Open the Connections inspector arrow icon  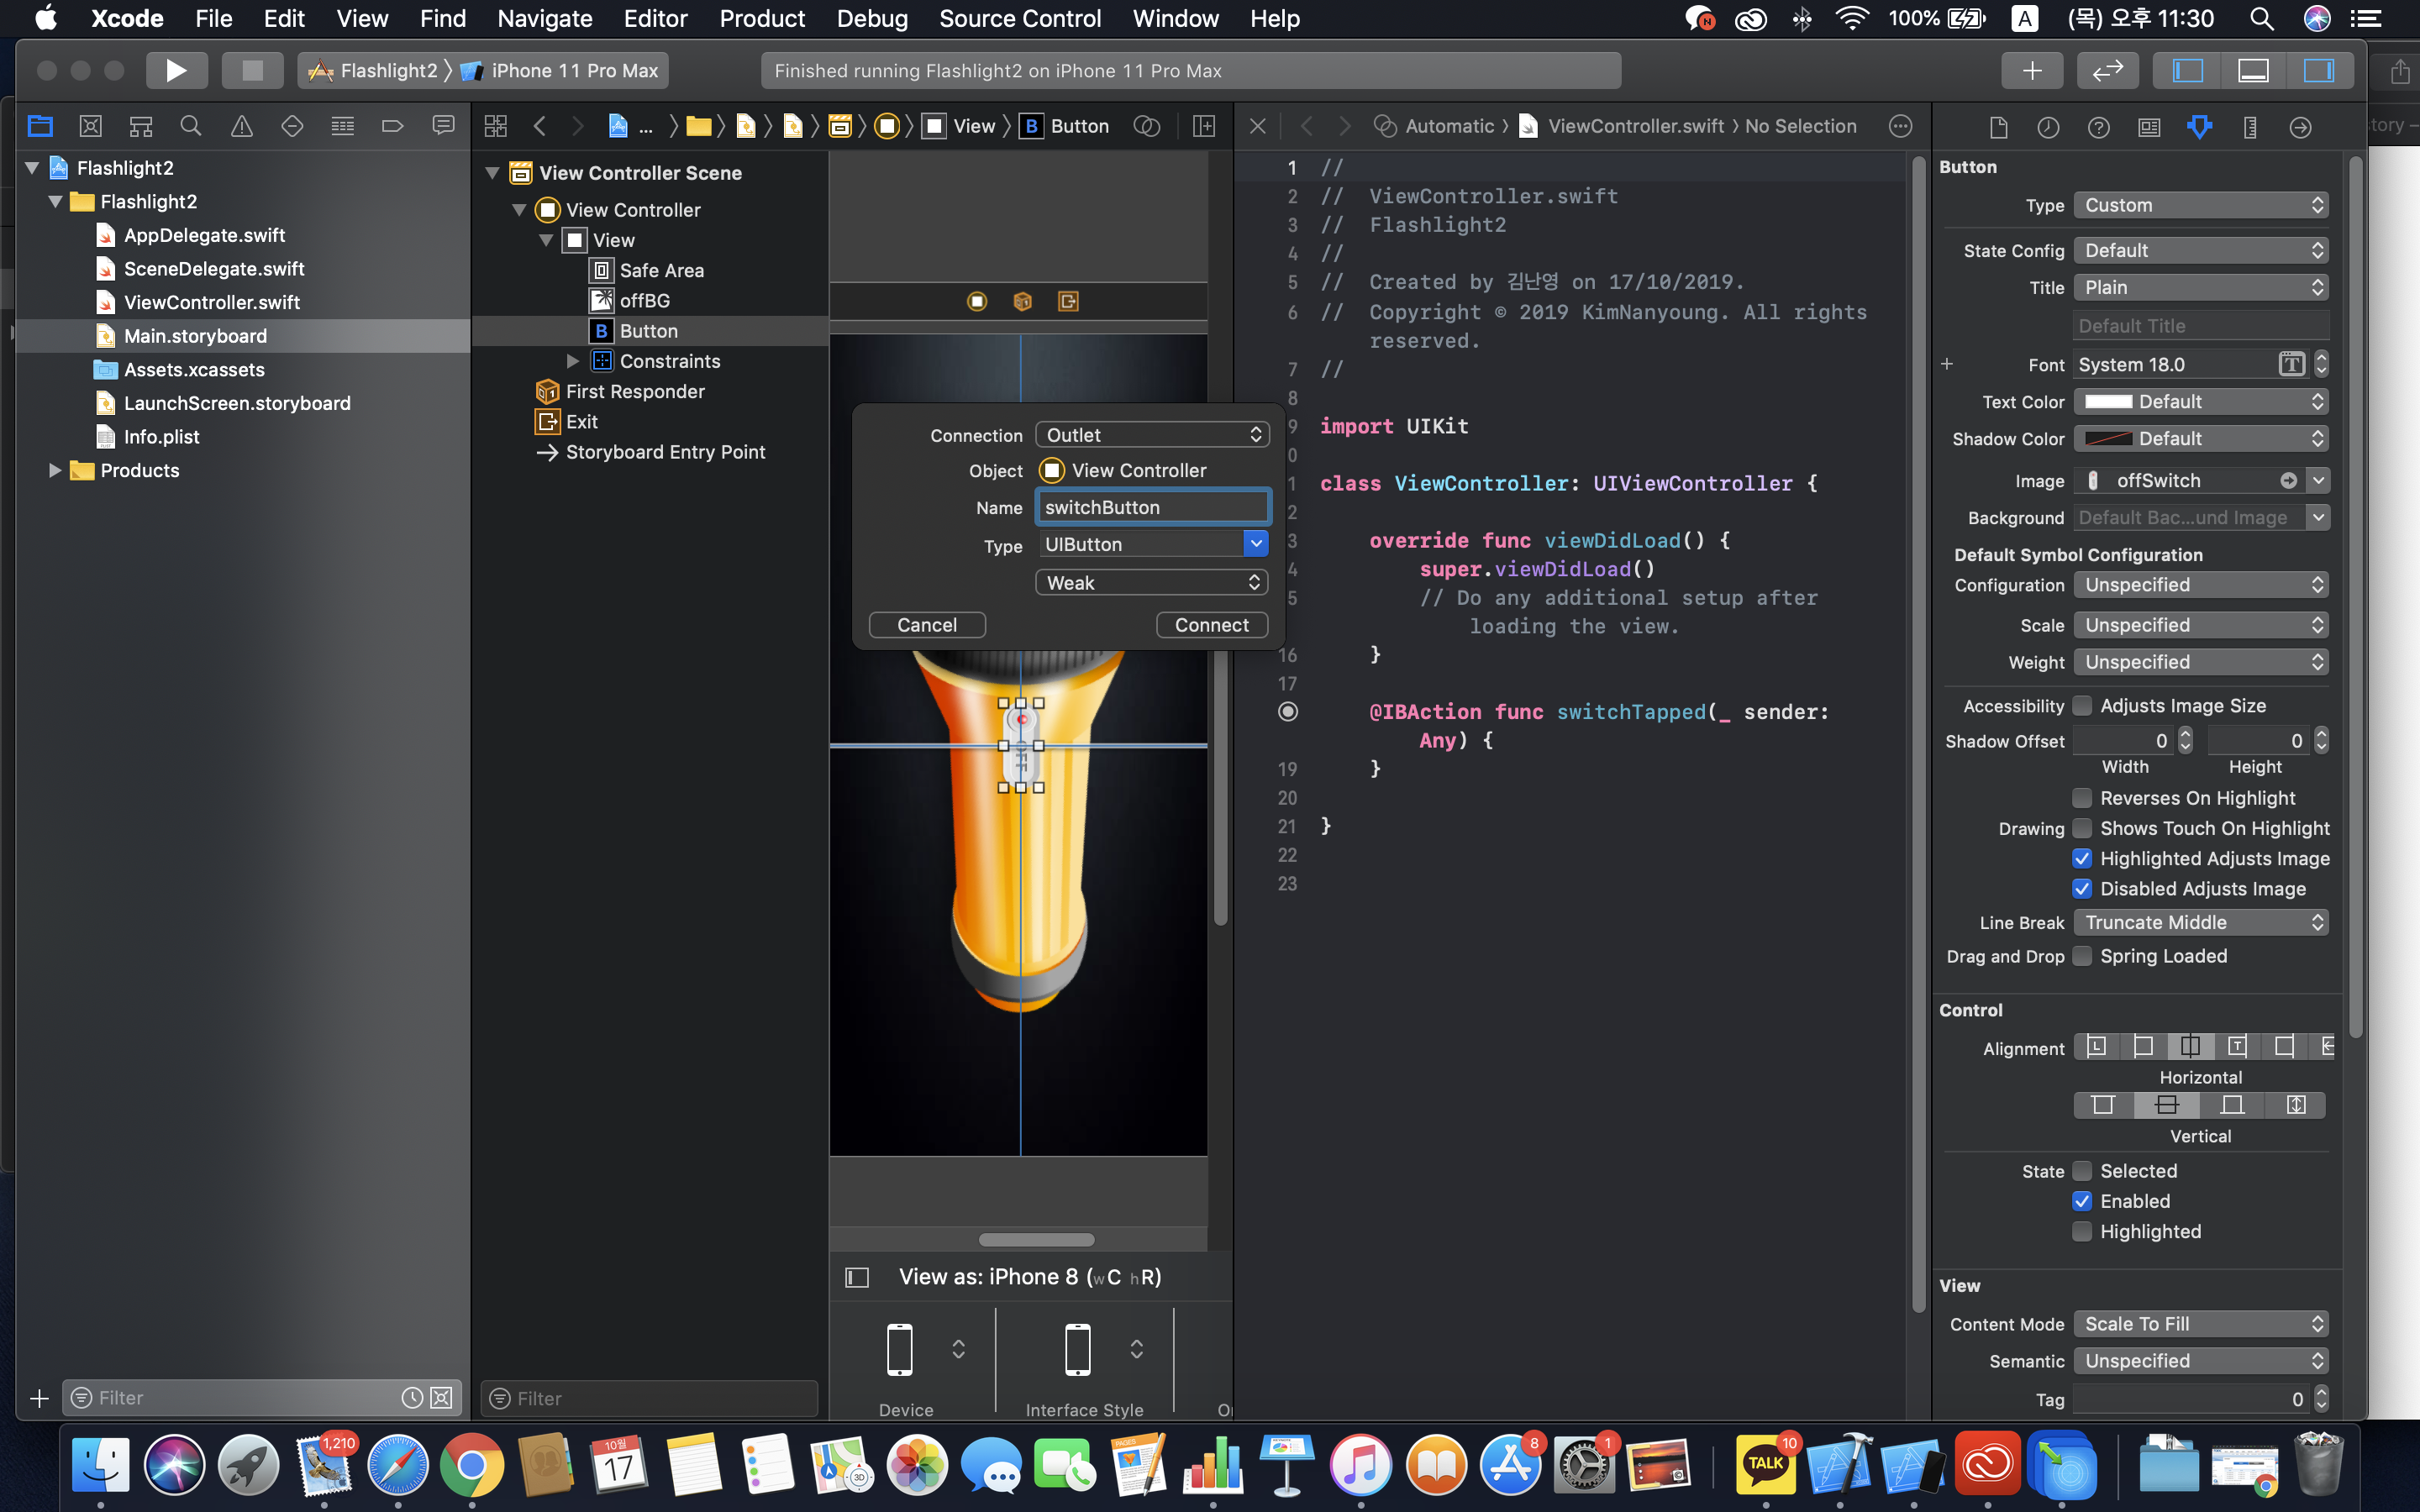click(x=2300, y=127)
